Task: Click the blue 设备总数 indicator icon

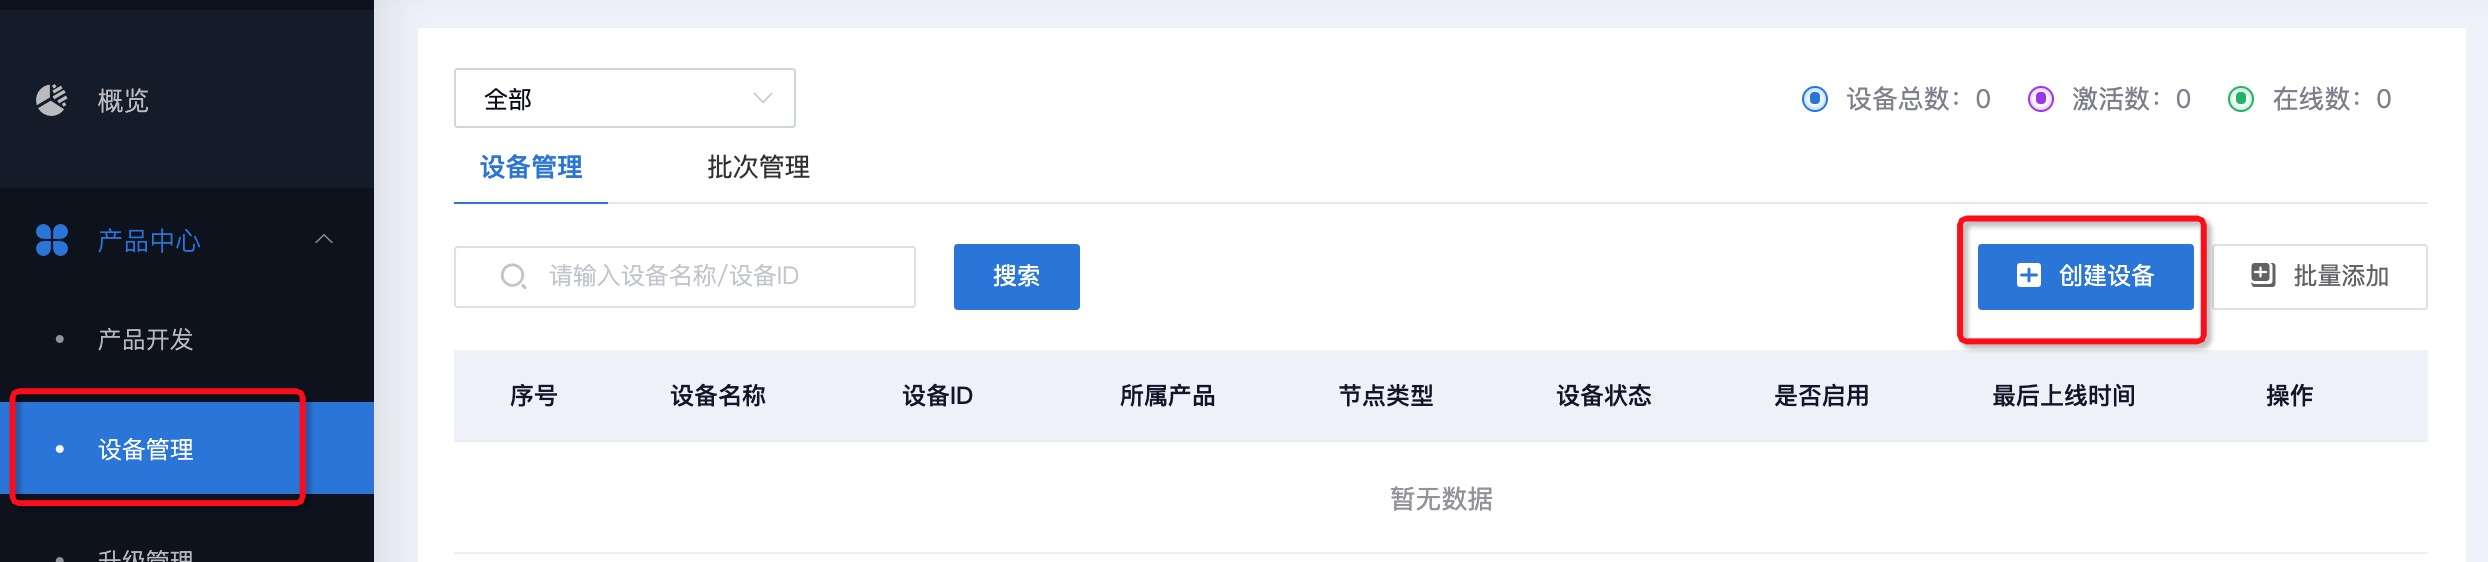Action: tap(1814, 99)
